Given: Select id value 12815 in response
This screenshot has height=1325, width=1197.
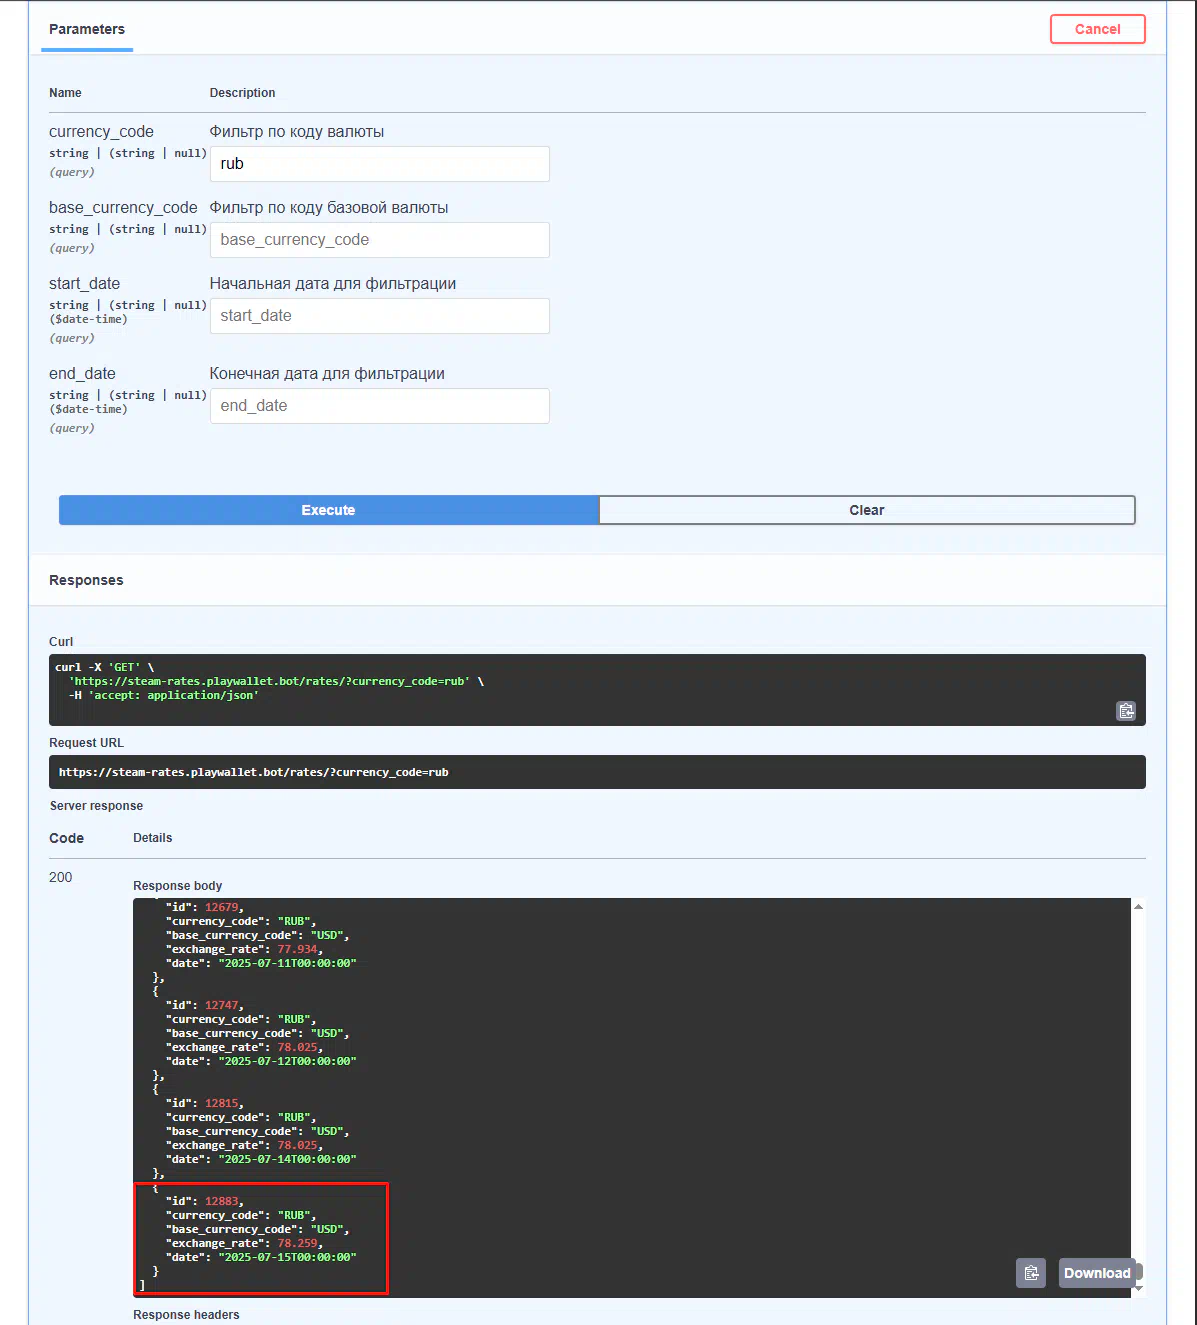Looking at the screenshot, I should tap(222, 1103).
